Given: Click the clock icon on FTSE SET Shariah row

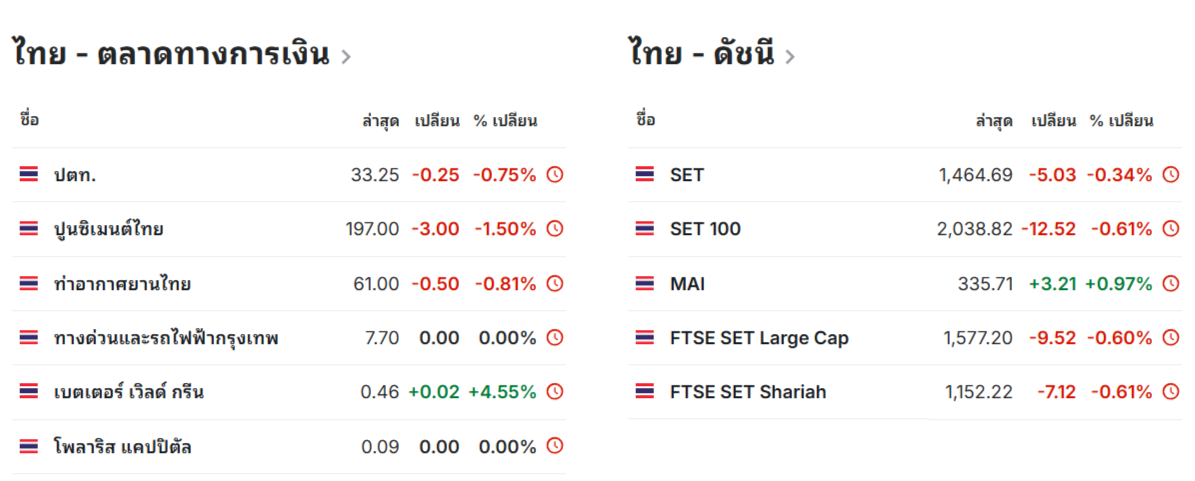Looking at the screenshot, I should (x=1170, y=392).
